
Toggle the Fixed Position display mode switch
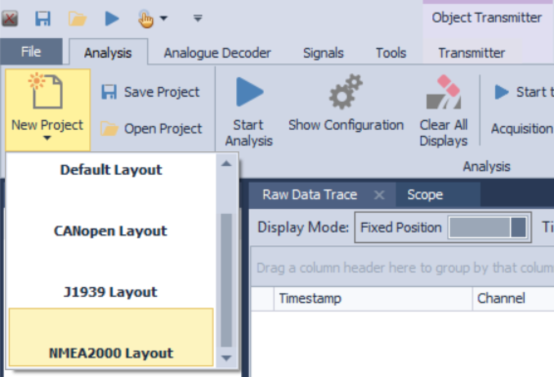pyautogui.click(x=488, y=227)
